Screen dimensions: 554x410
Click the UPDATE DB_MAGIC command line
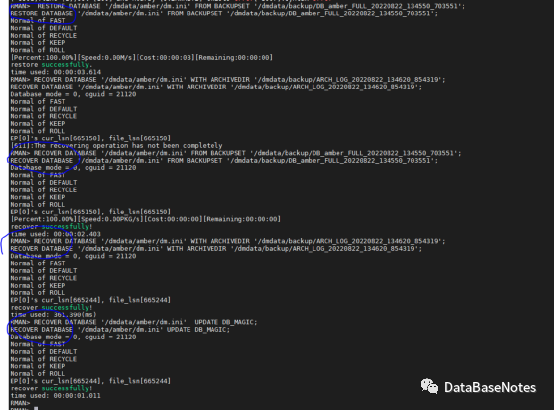point(134,322)
